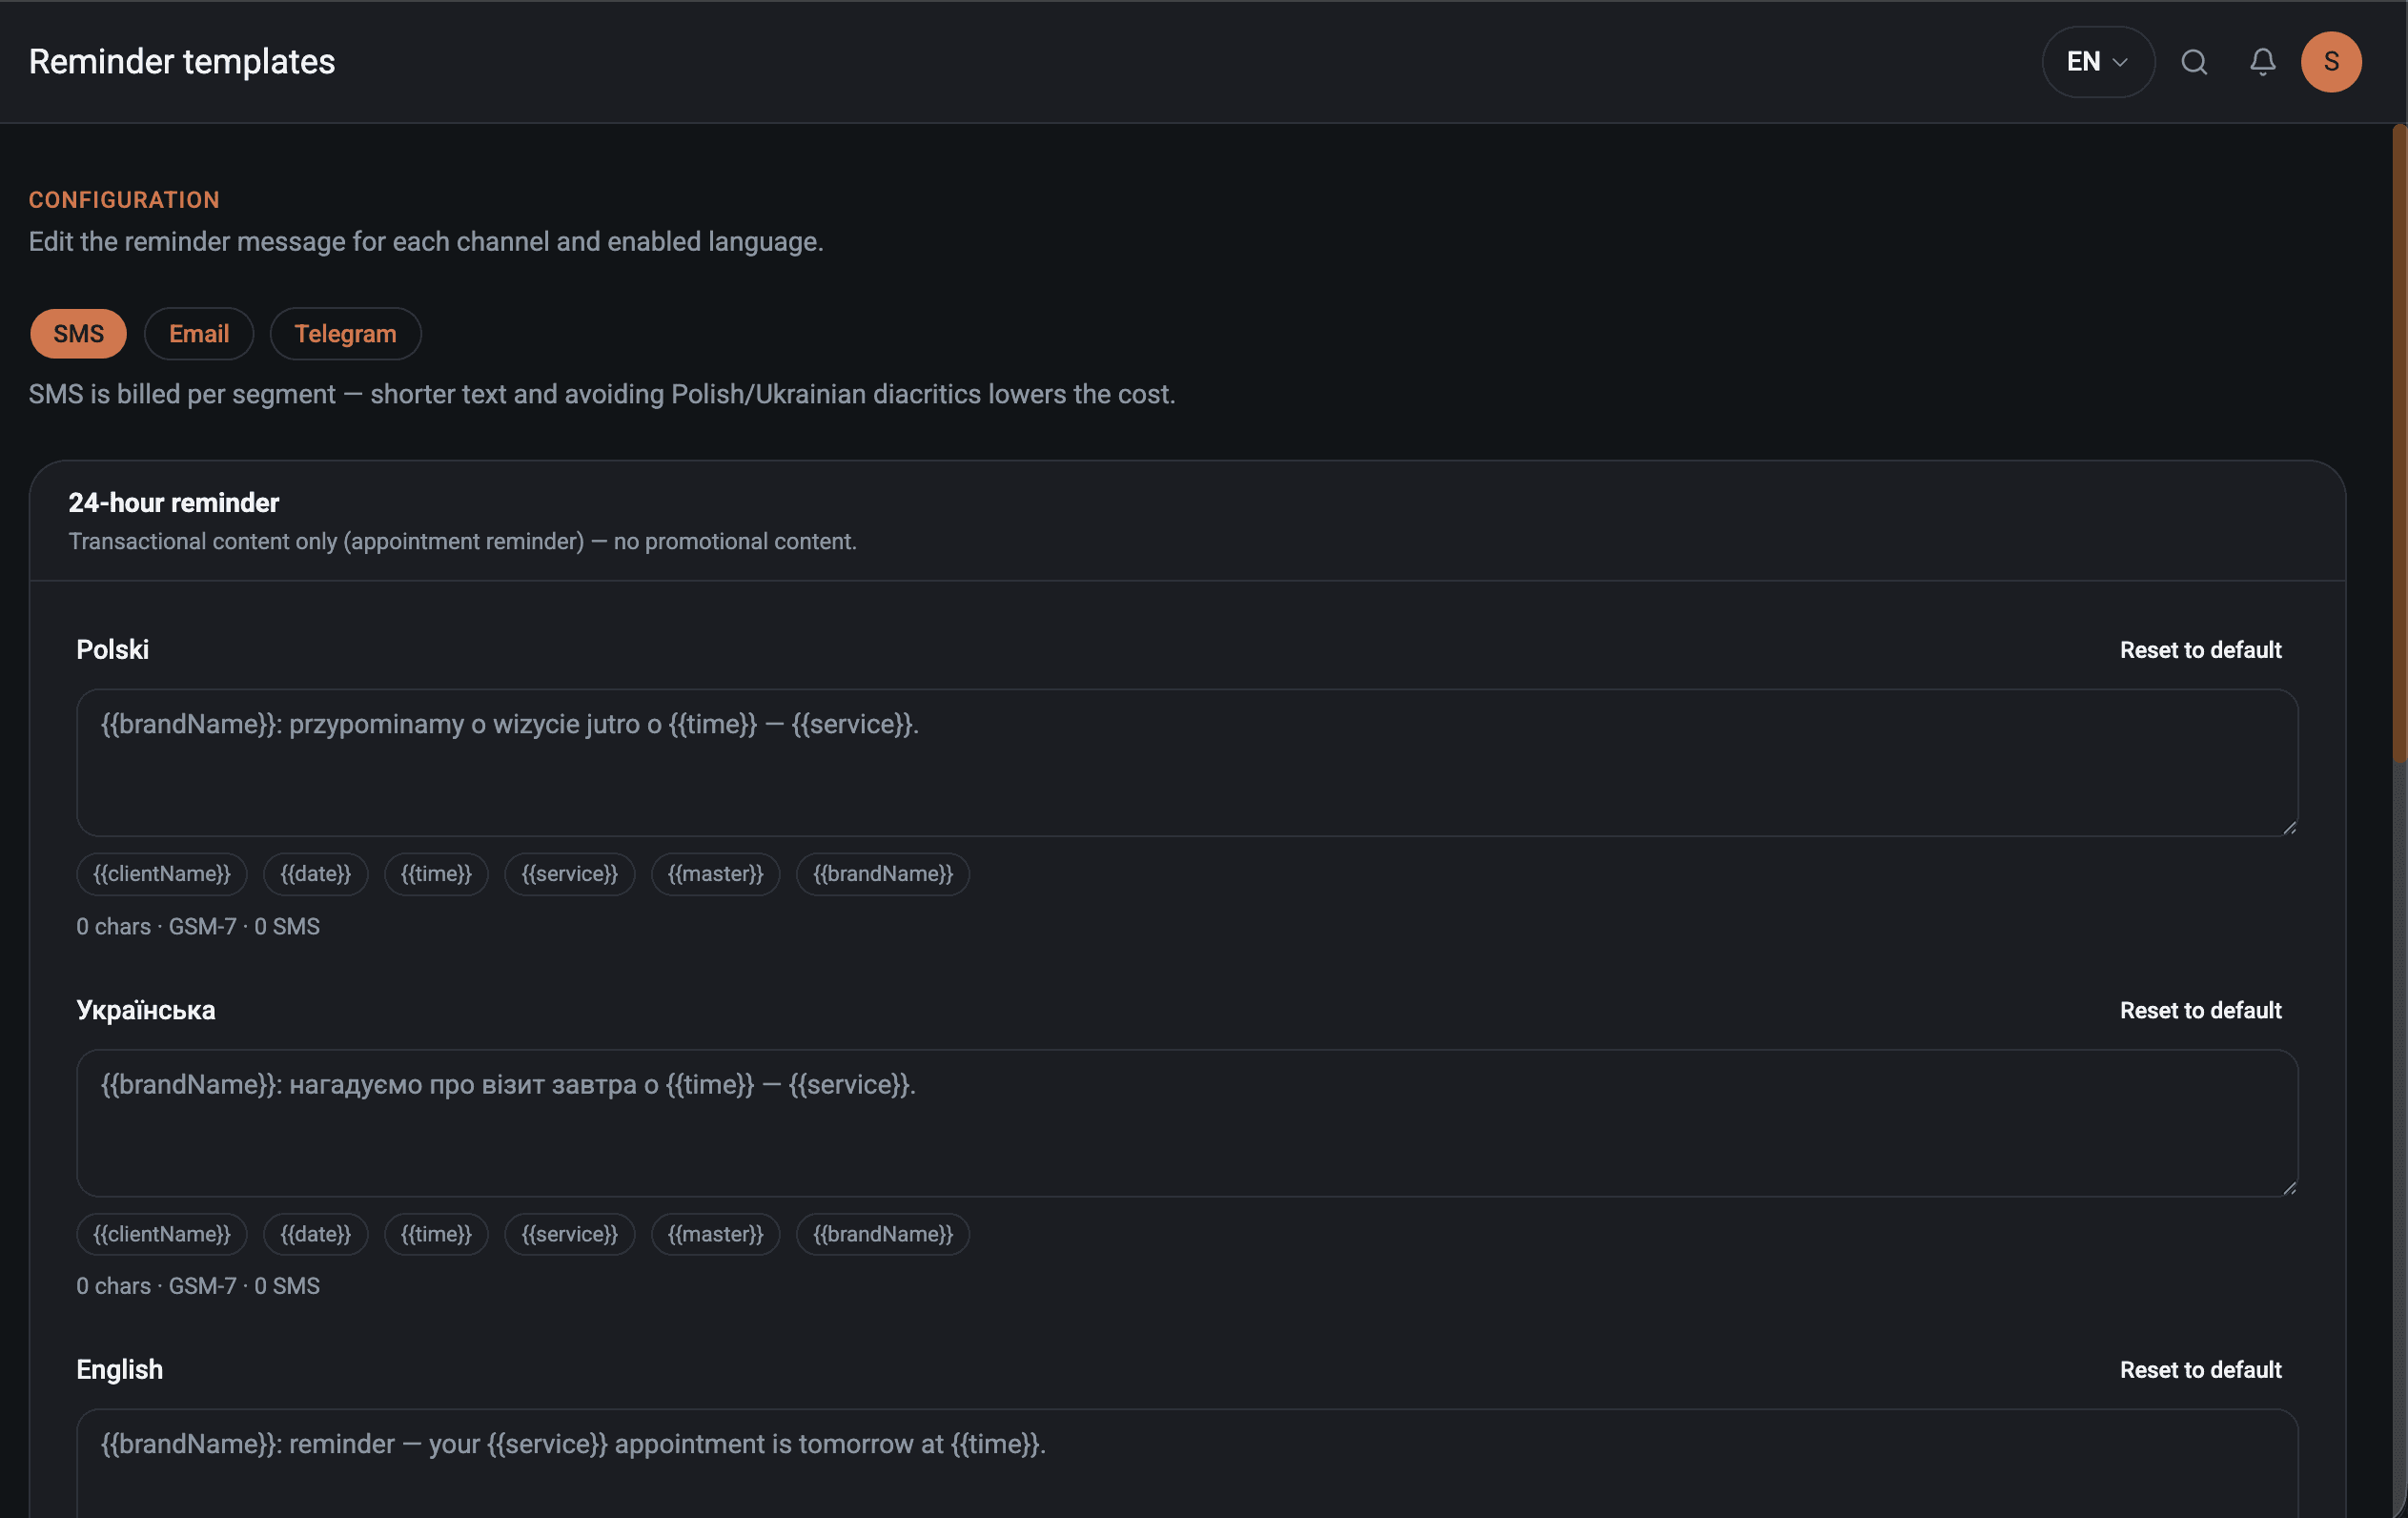Image resolution: width=2408 pixels, height=1518 pixels.
Task: Open the notifications bell
Action: [x=2263, y=62]
